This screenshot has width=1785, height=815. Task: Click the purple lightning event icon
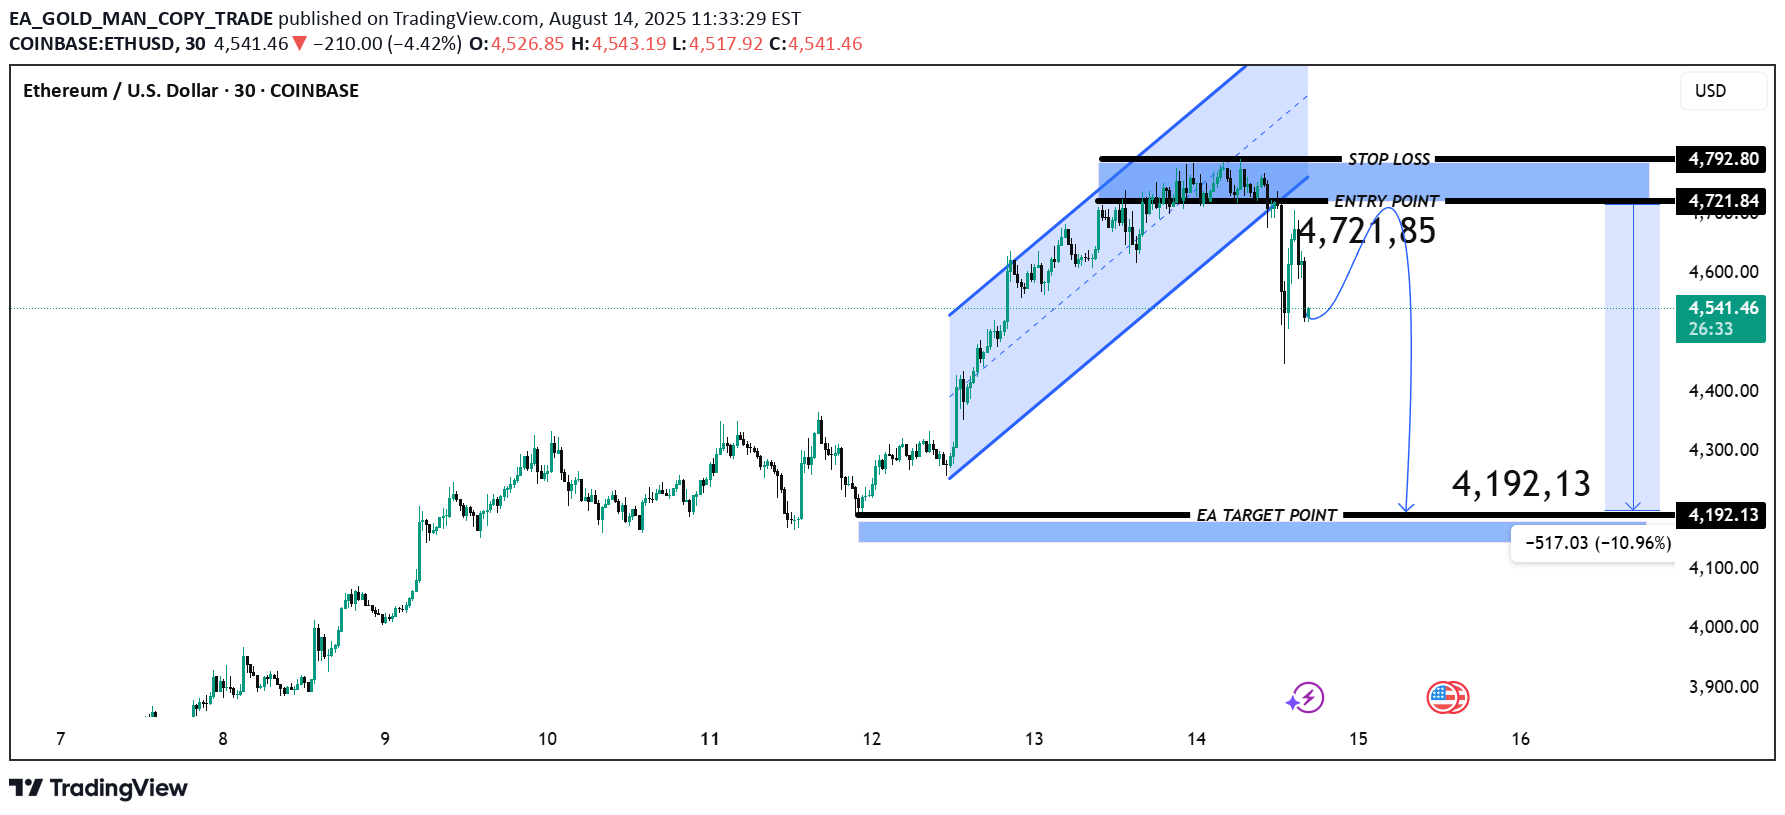[x=1306, y=697]
